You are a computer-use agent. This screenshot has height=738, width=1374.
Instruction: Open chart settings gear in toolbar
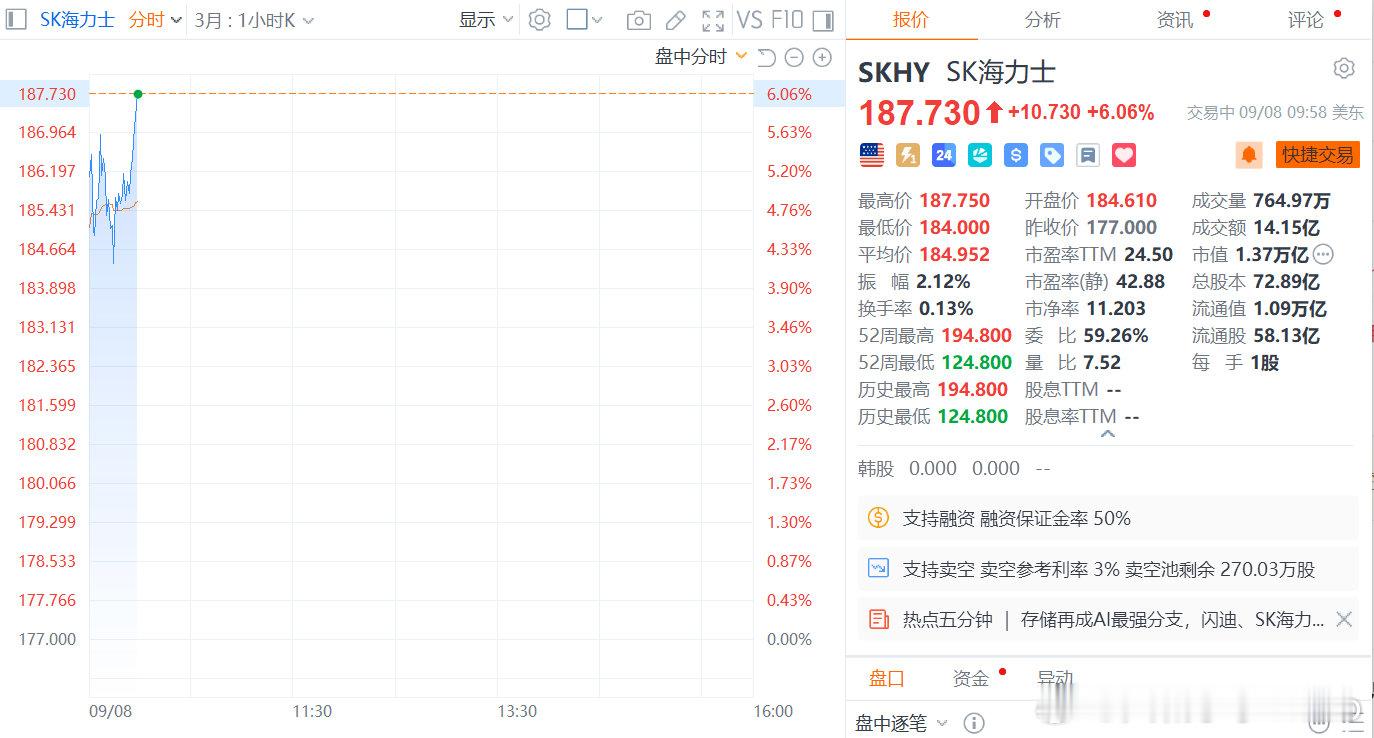click(x=539, y=20)
